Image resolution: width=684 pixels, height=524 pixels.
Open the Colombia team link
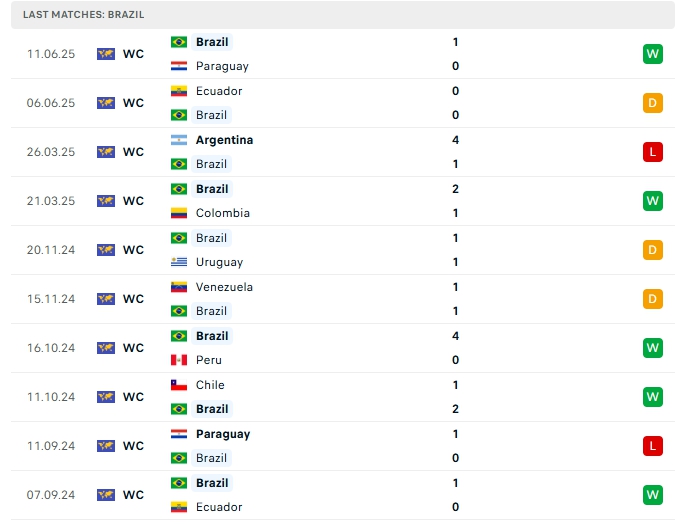(x=222, y=213)
